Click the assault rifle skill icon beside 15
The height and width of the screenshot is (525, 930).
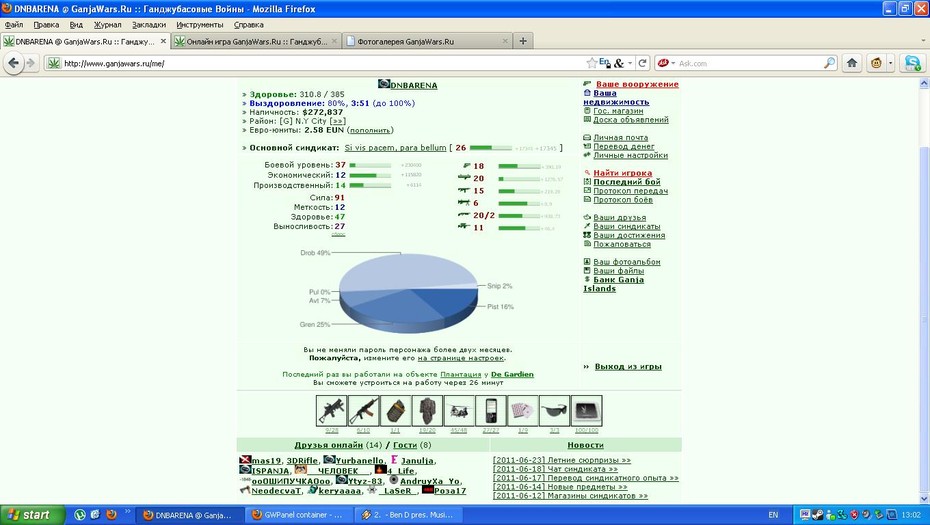tap(464, 190)
